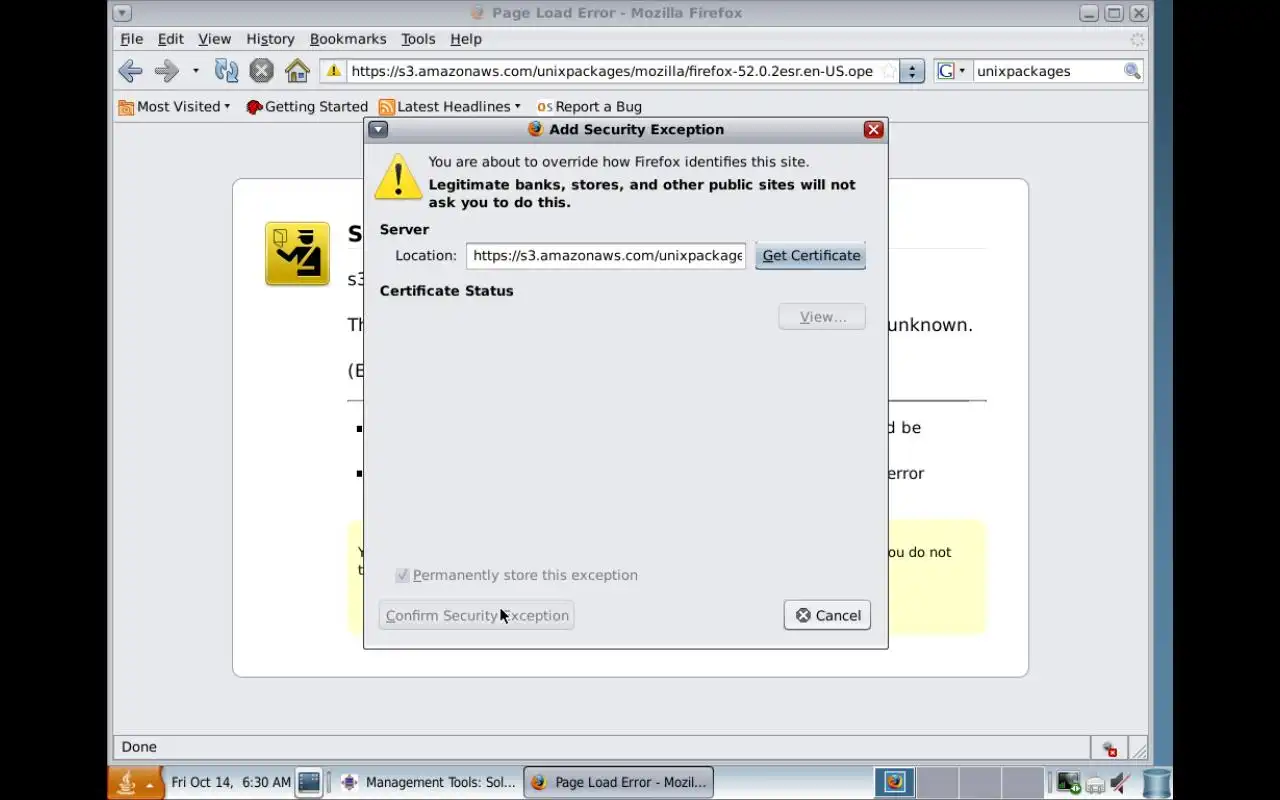
Task: Open the View menu
Action: (x=214, y=39)
